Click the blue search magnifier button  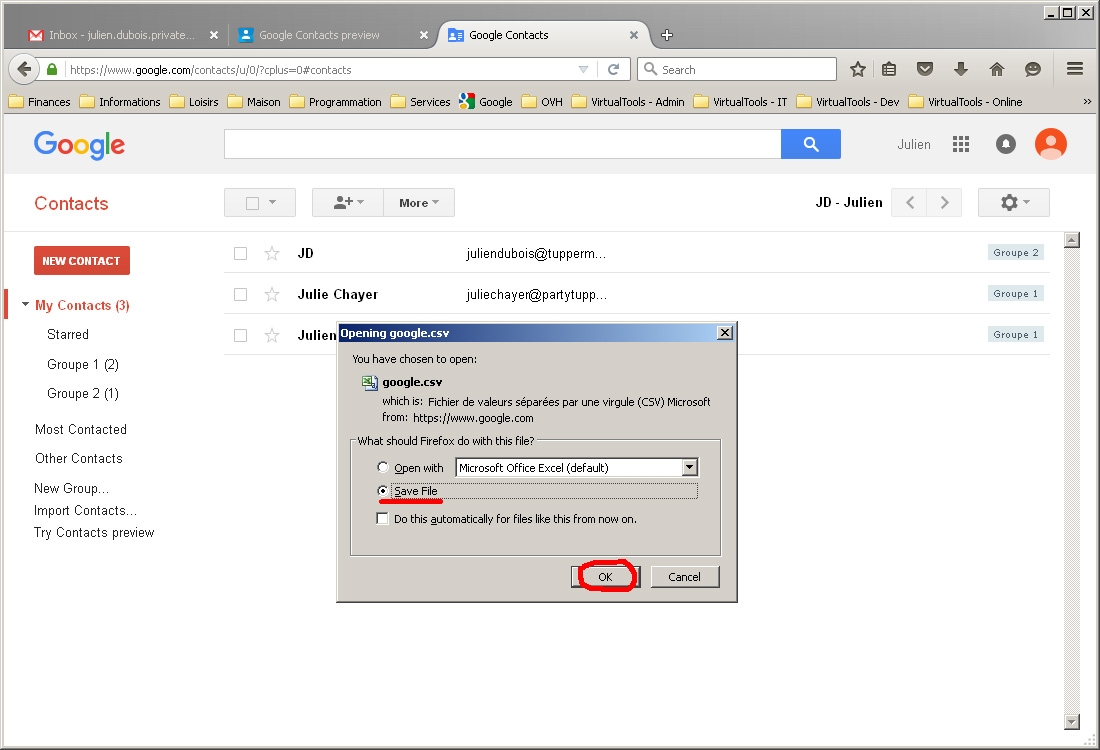pos(810,144)
